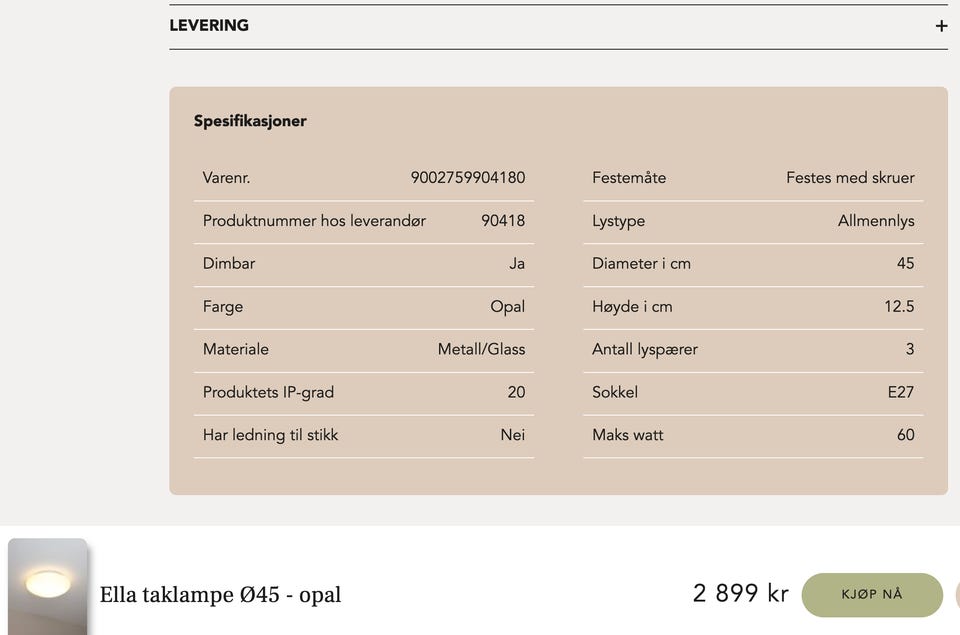
Task: Click the 2 899 kr price
Action: click(x=740, y=593)
